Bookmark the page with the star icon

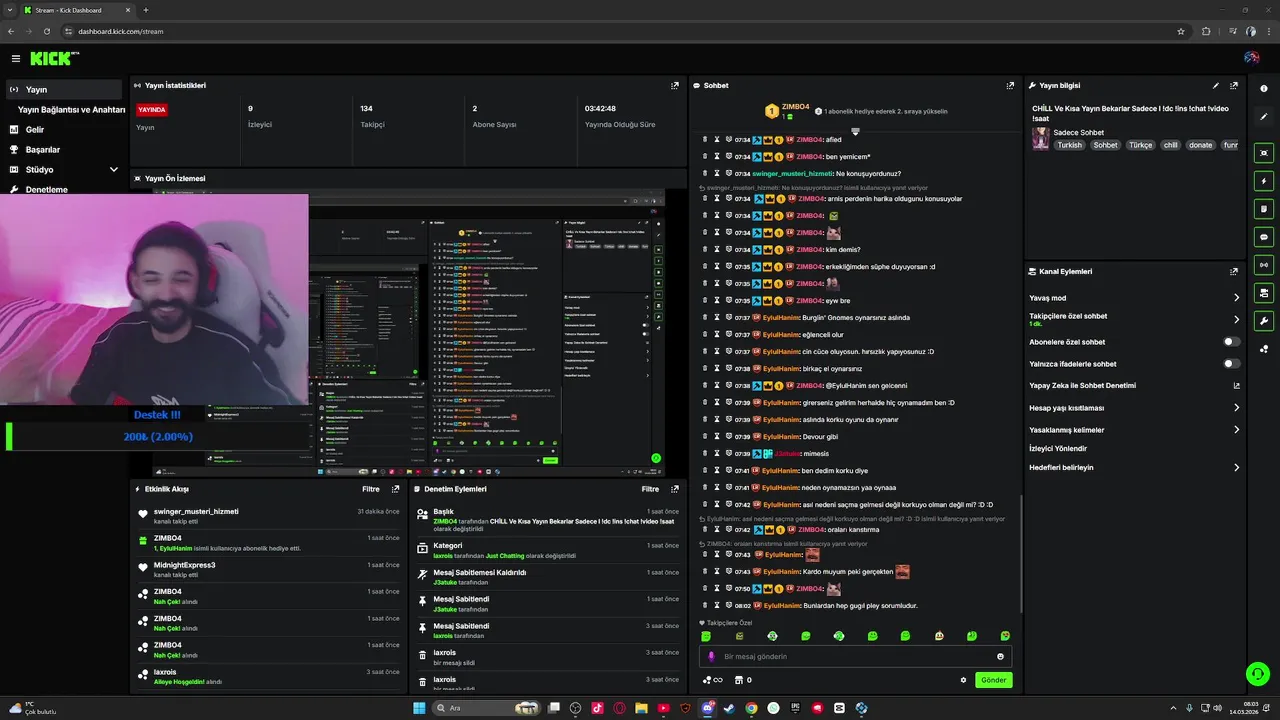click(1181, 31)
